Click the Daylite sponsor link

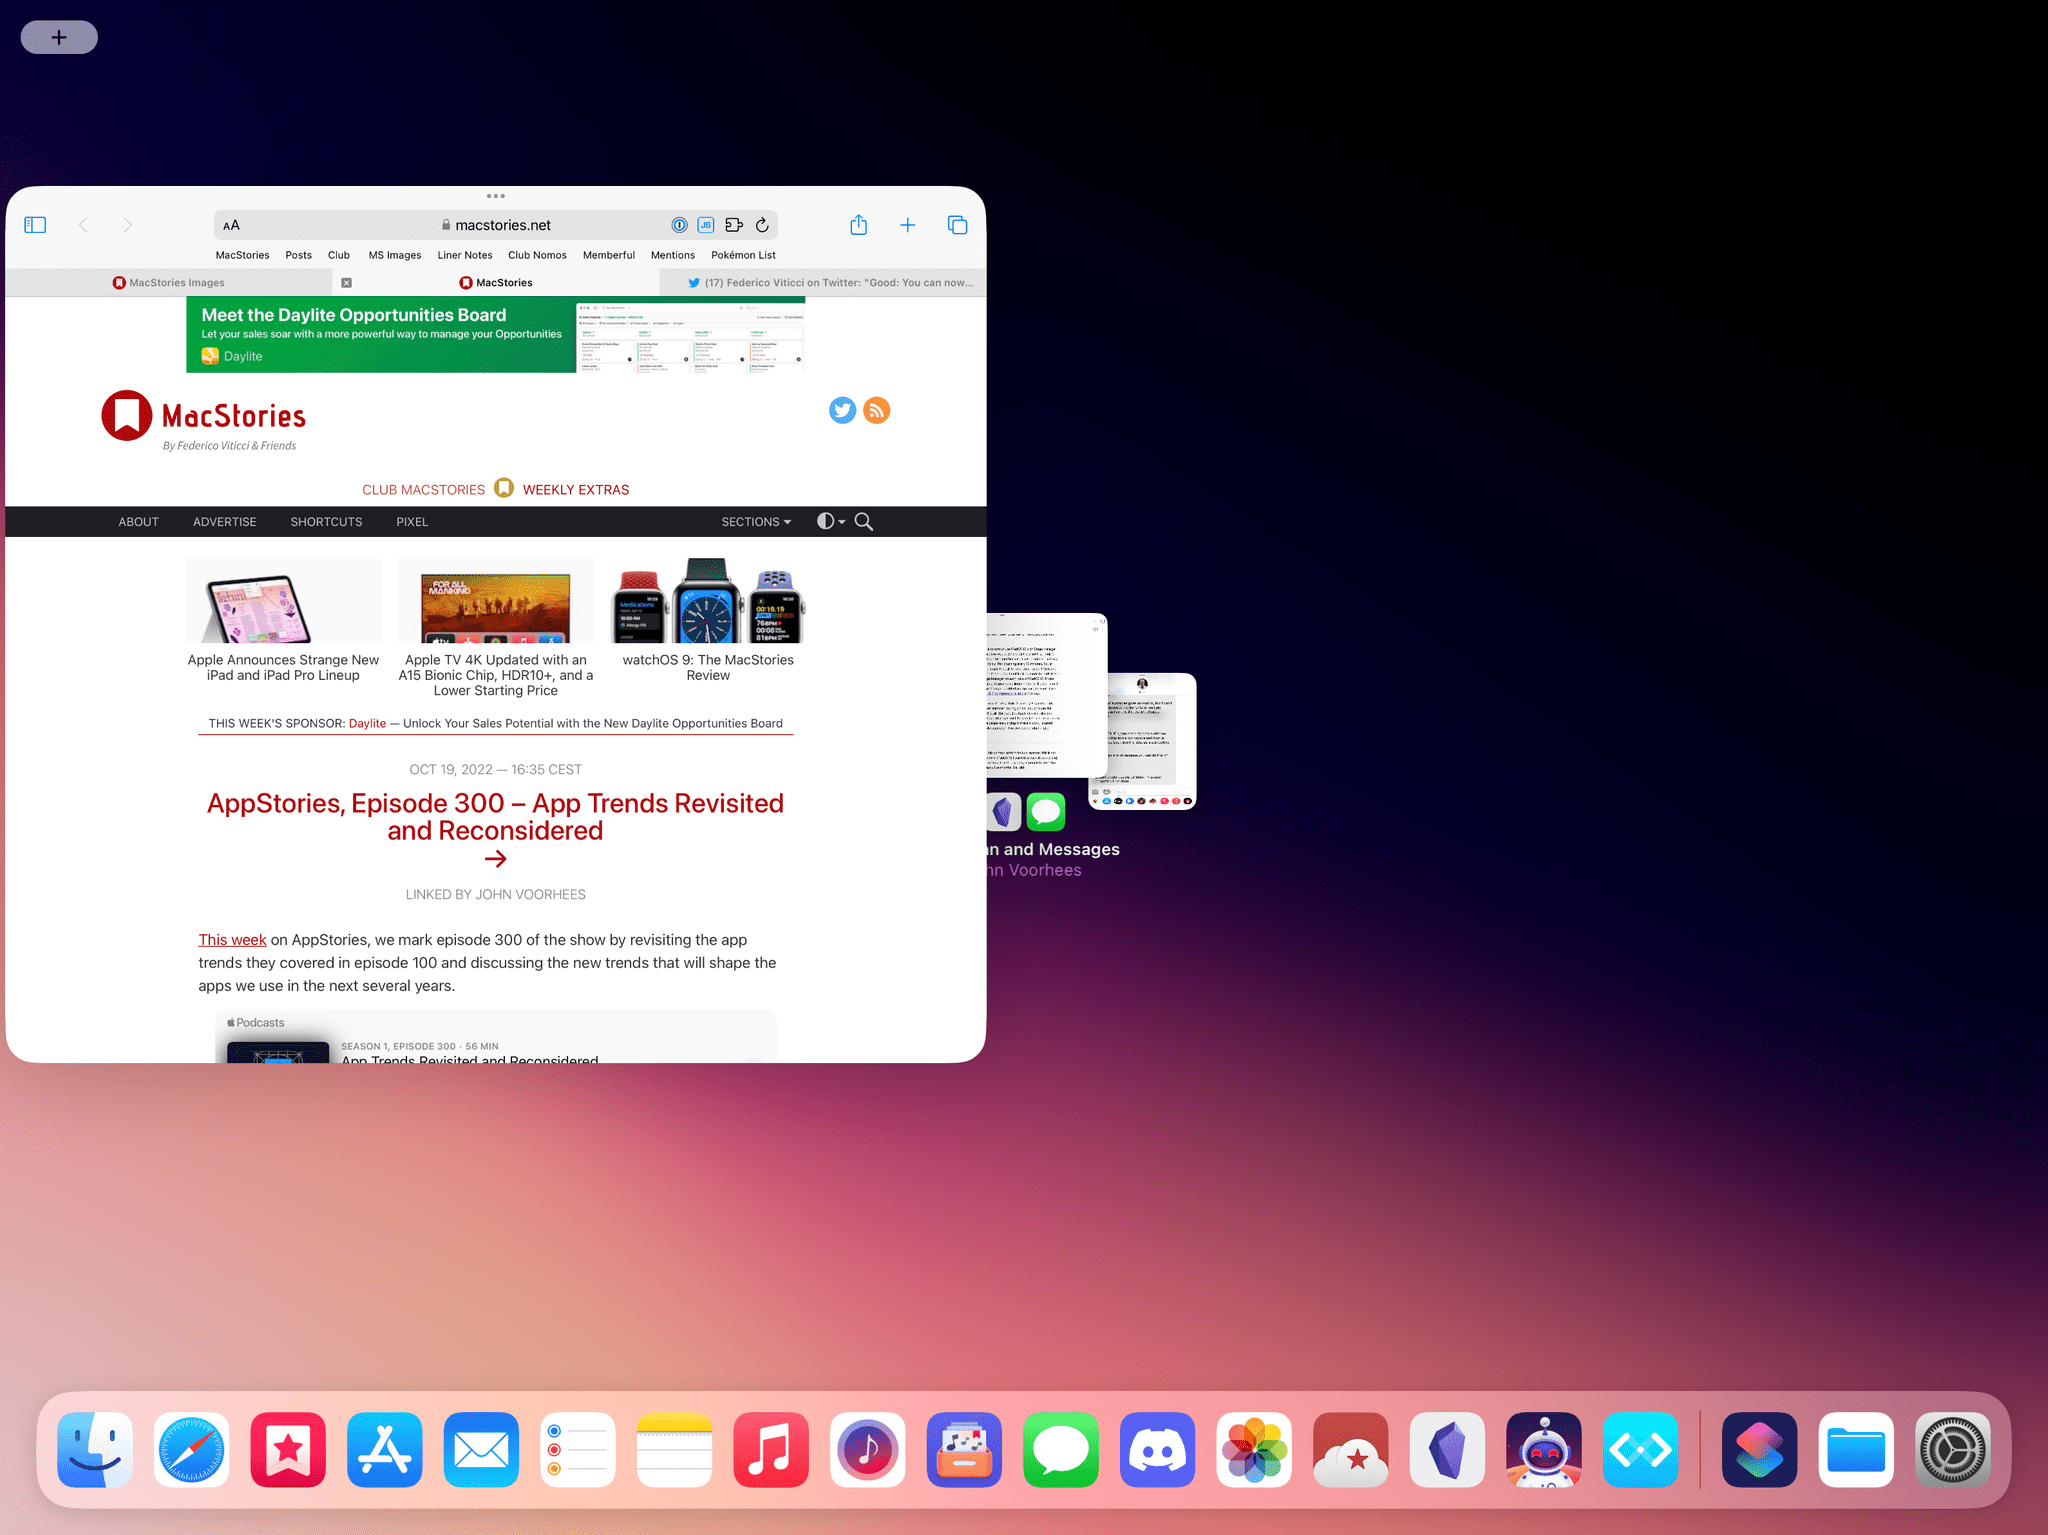367,723
